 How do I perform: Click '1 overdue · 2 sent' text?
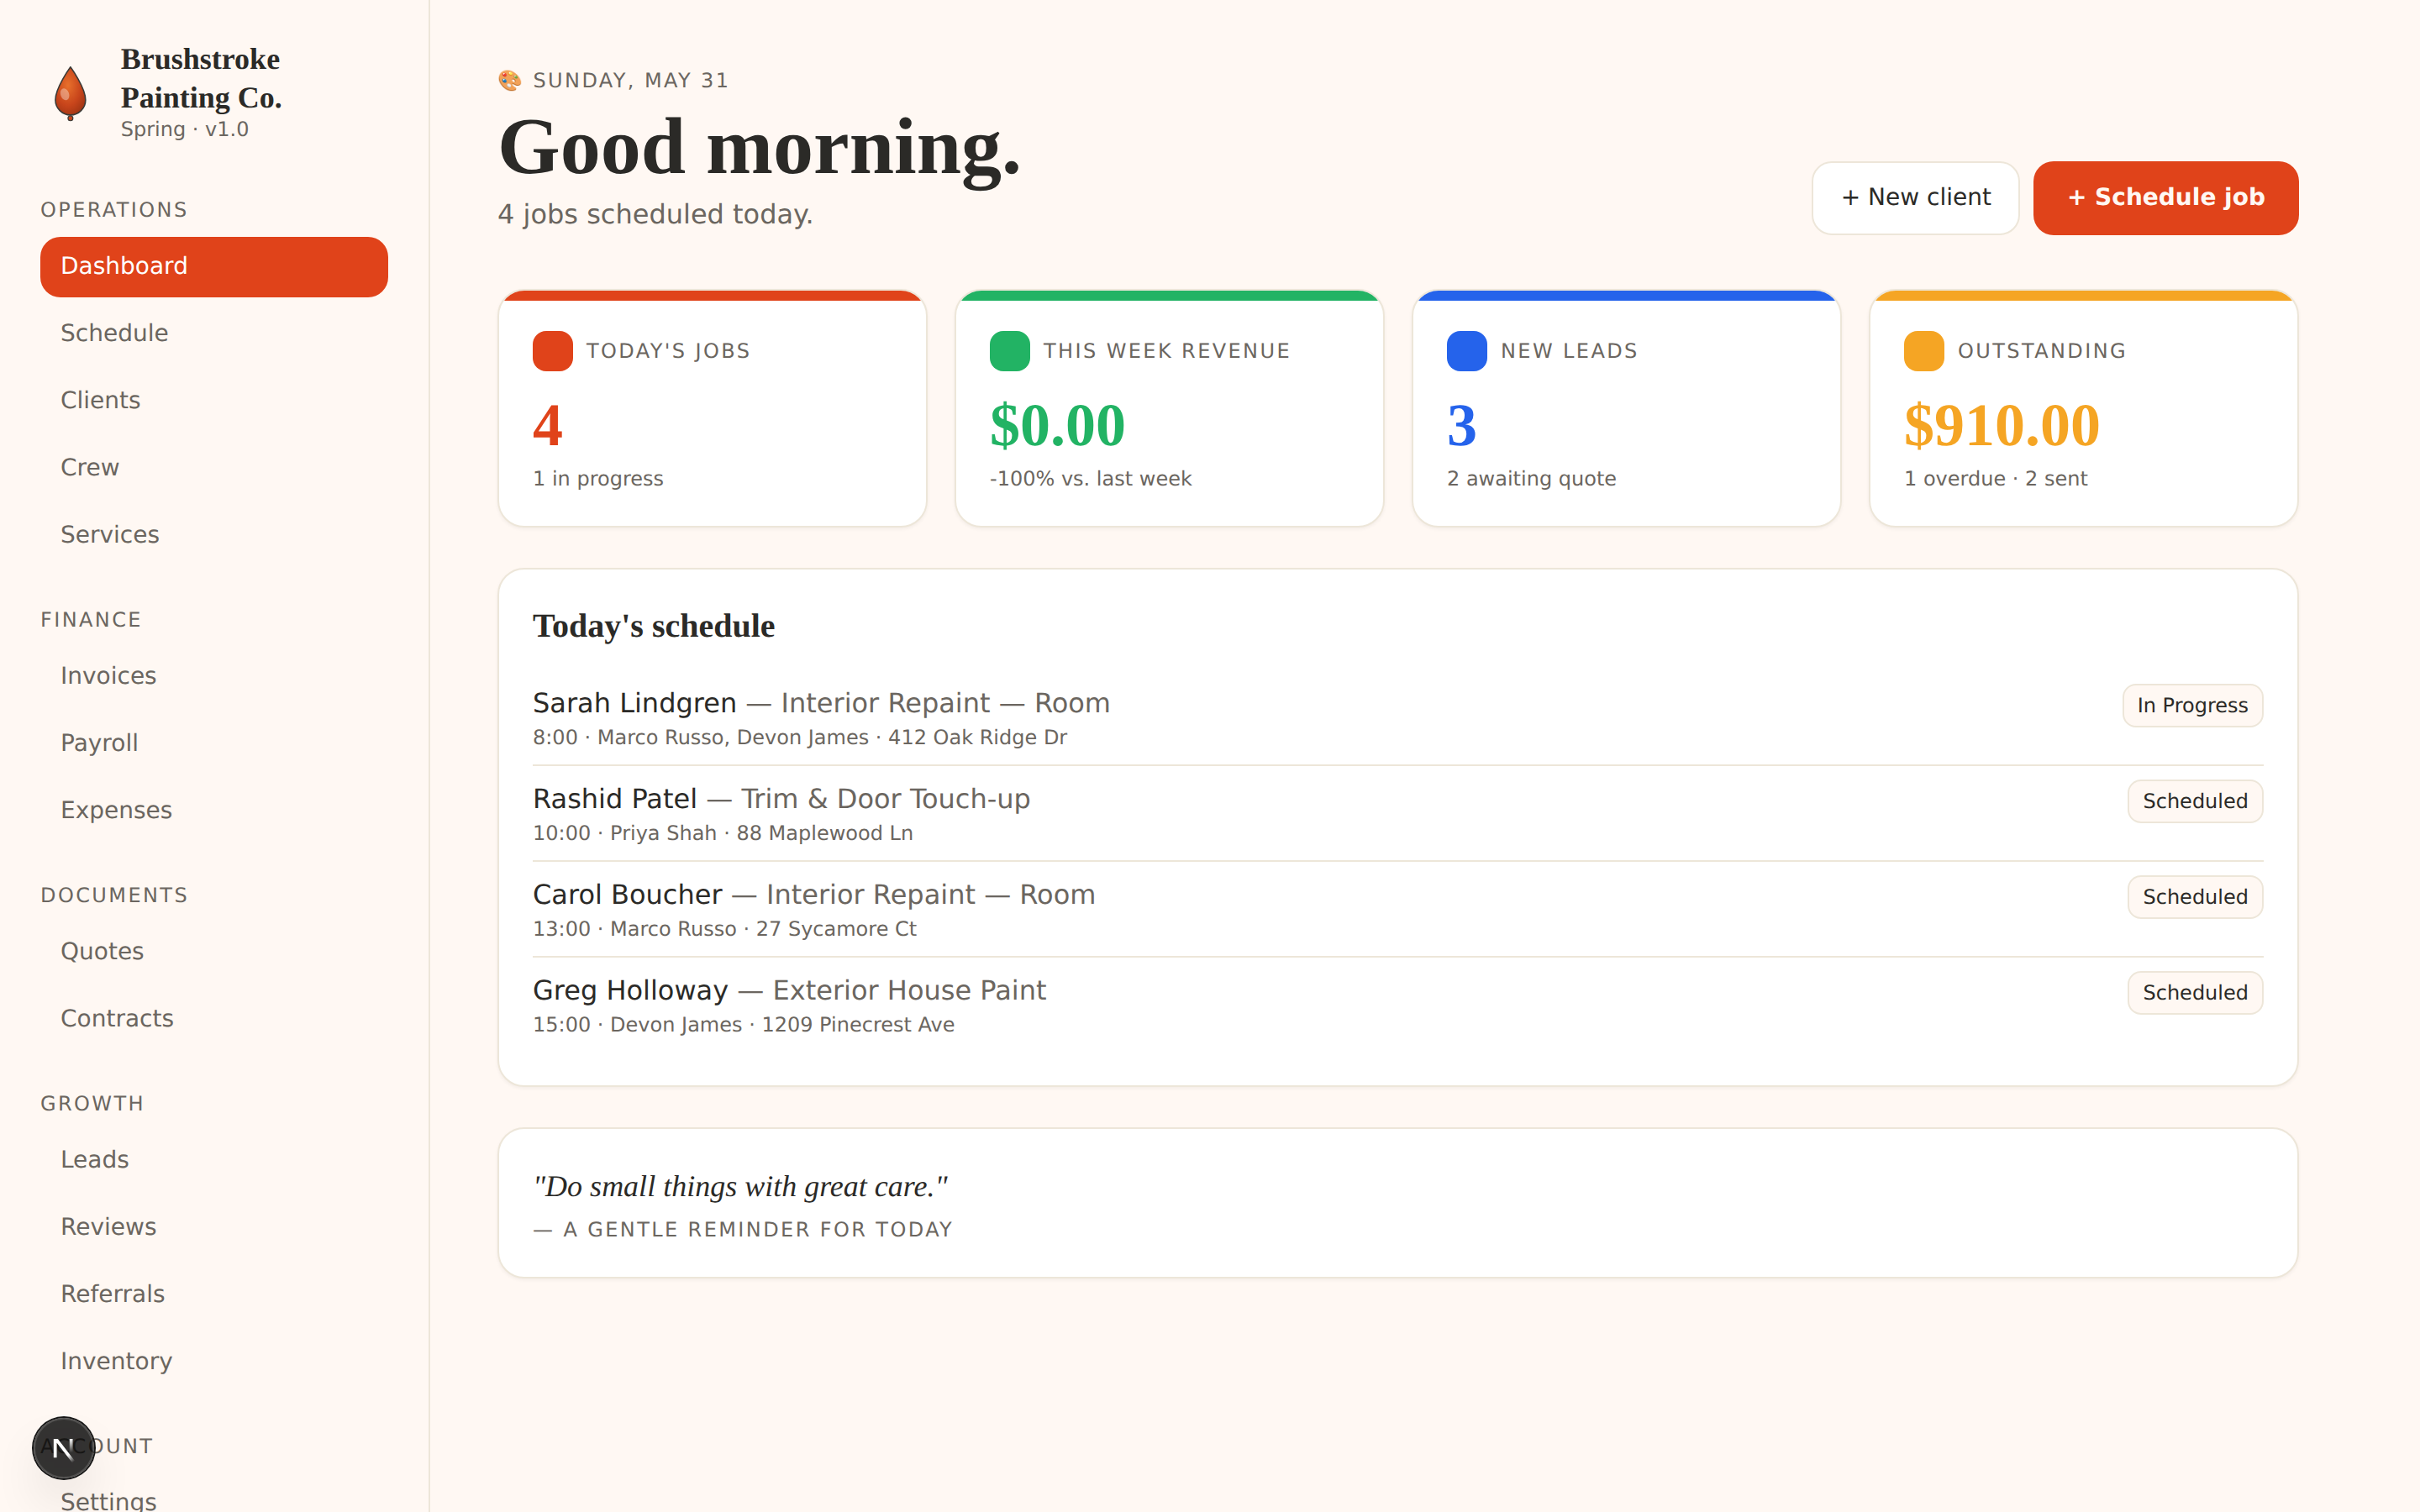pos(1995,479)
